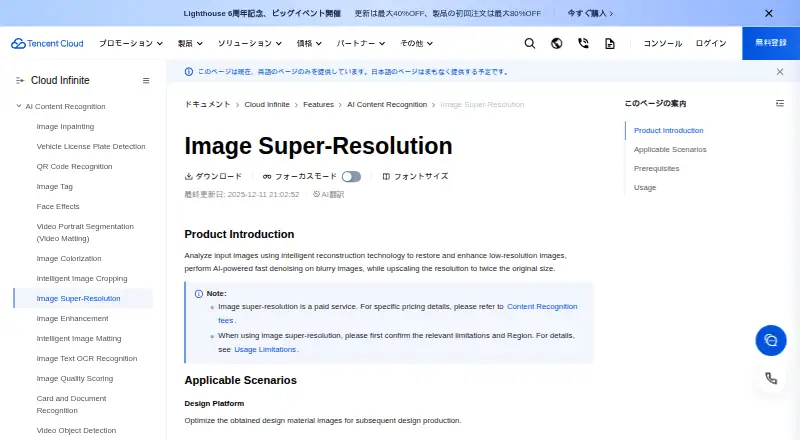
Task: Open the chat support floating button
Action: tap(770, 340)
